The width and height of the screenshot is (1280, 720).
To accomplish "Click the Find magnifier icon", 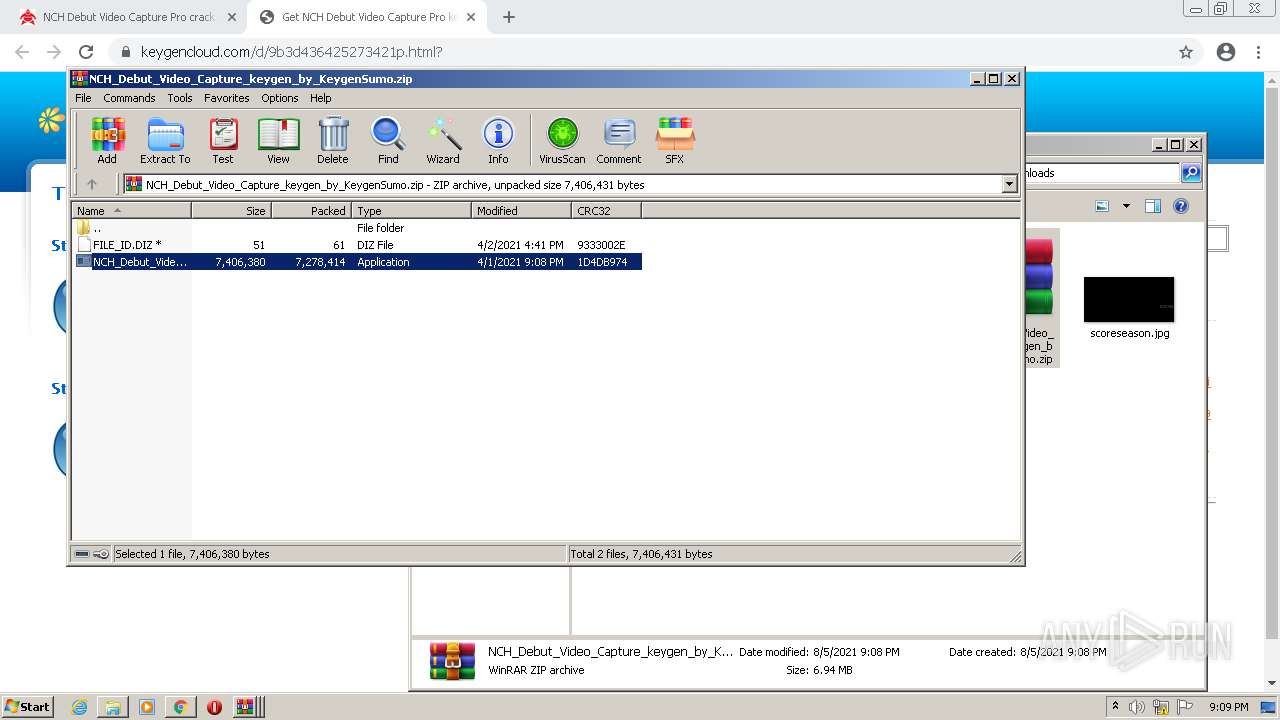I will point(388,140).
